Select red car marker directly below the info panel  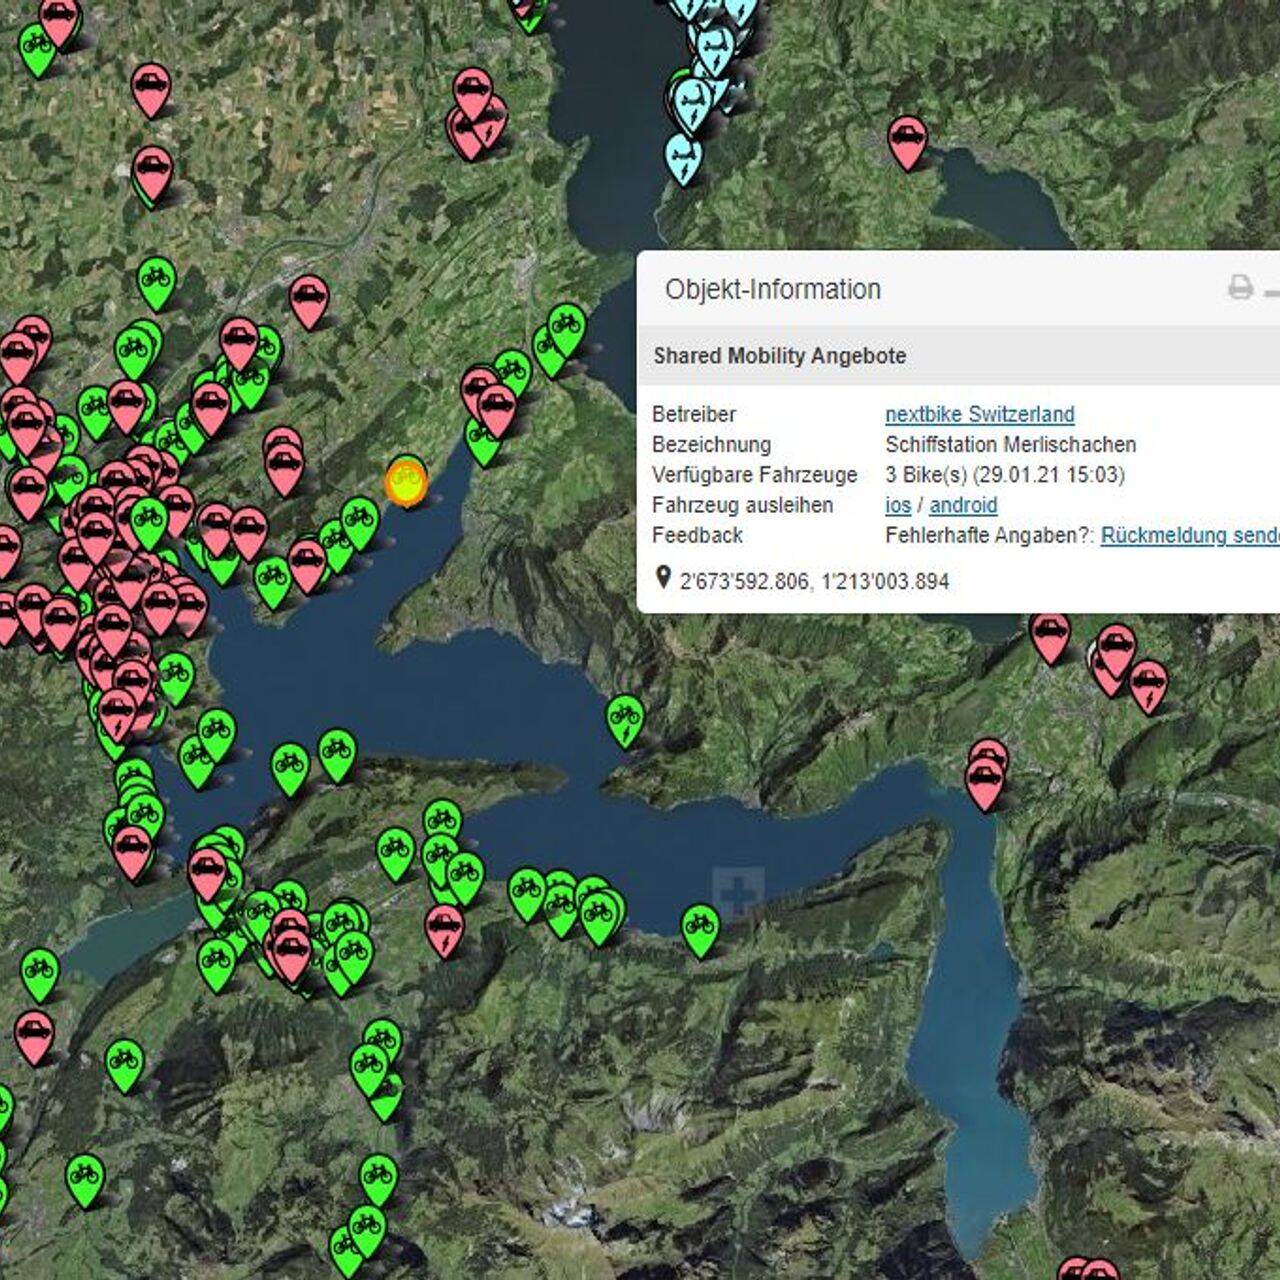pyautogui.click(x=1050, y=638)
